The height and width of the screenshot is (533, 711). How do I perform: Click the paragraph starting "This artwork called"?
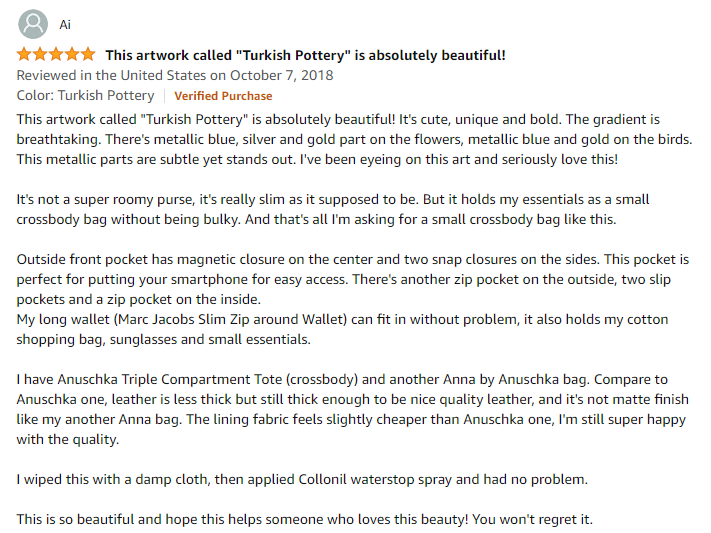pyautogui.click(x=354, y=139)
